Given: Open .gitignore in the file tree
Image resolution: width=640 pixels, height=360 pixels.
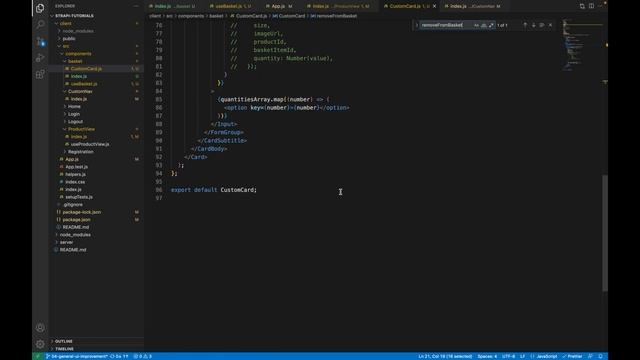Looking at the screenshot, I should point(73,204).
